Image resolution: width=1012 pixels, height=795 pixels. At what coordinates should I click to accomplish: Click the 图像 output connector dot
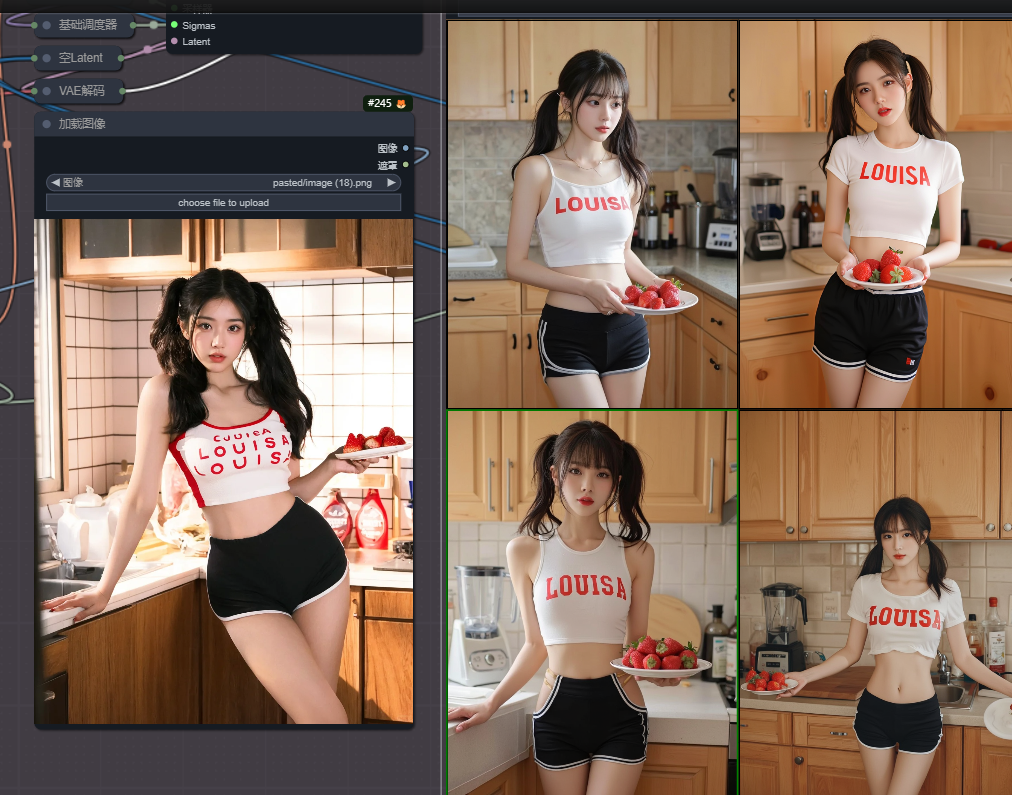click(405, 148)
